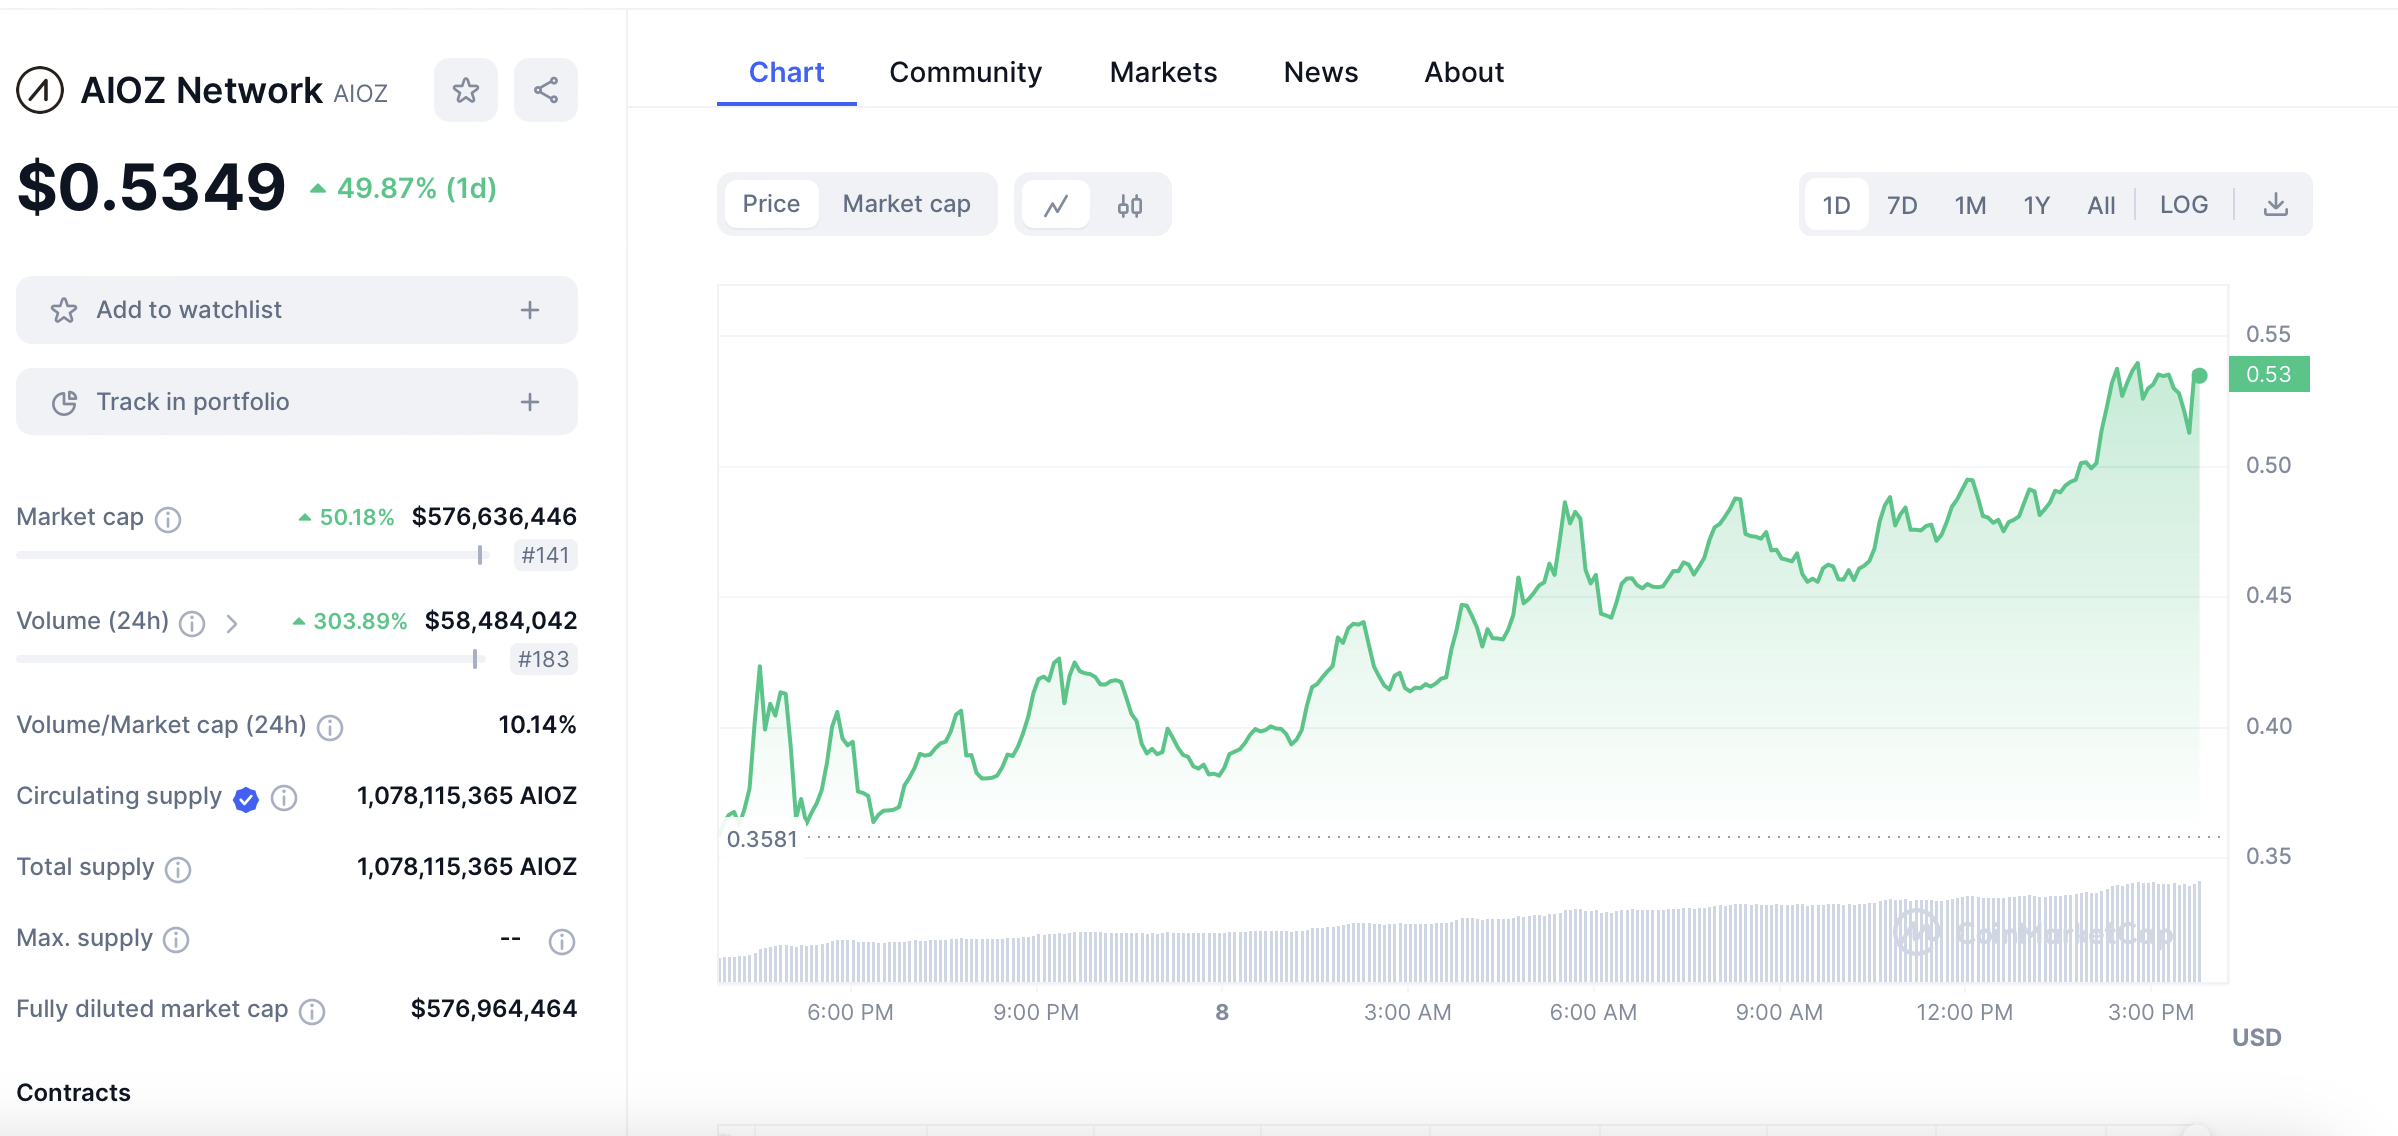Click the star favorite icon beside AIOZ
The image size is (2398, 1136).
tap(465, 90)
